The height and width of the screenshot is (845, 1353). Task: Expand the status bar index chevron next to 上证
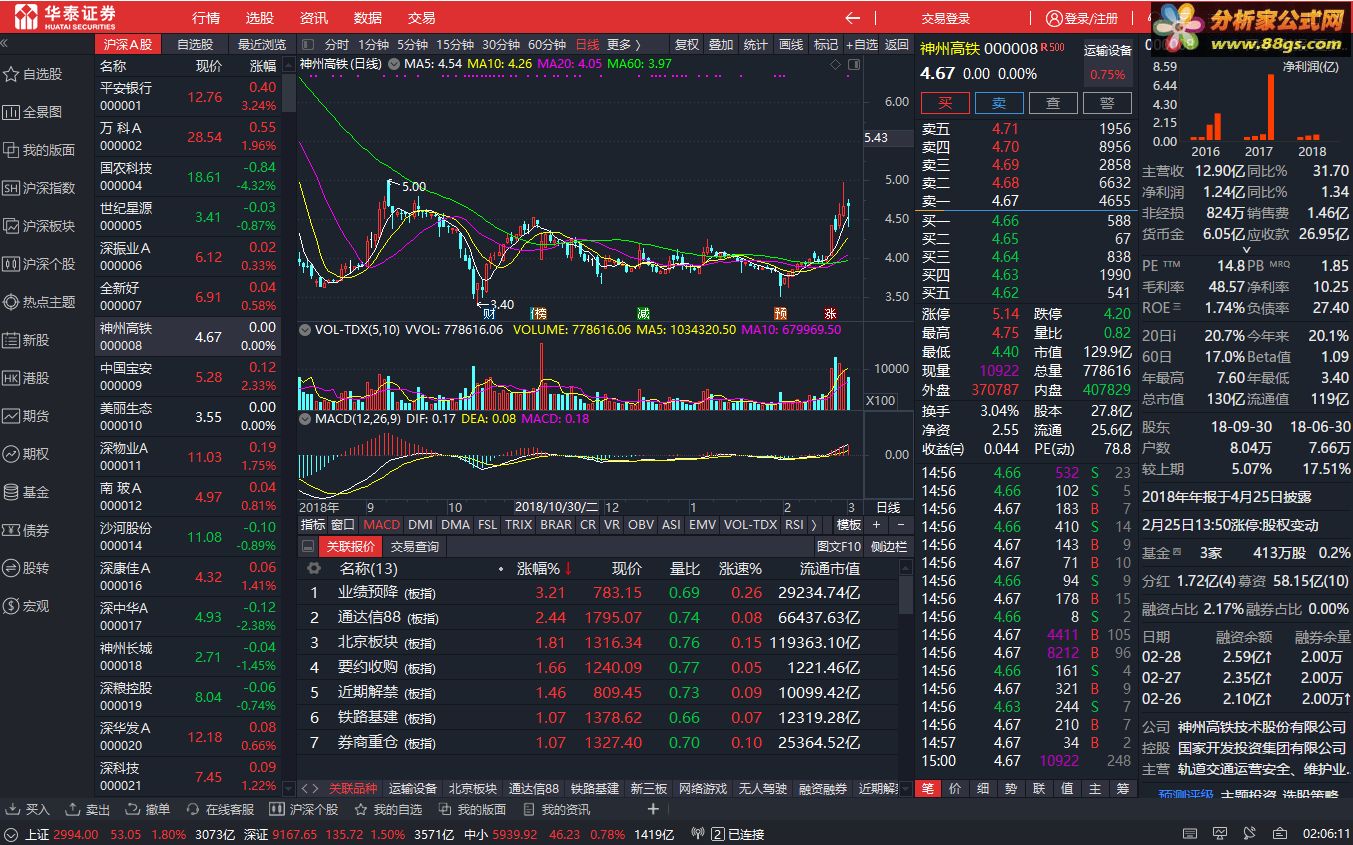[11, 834]
